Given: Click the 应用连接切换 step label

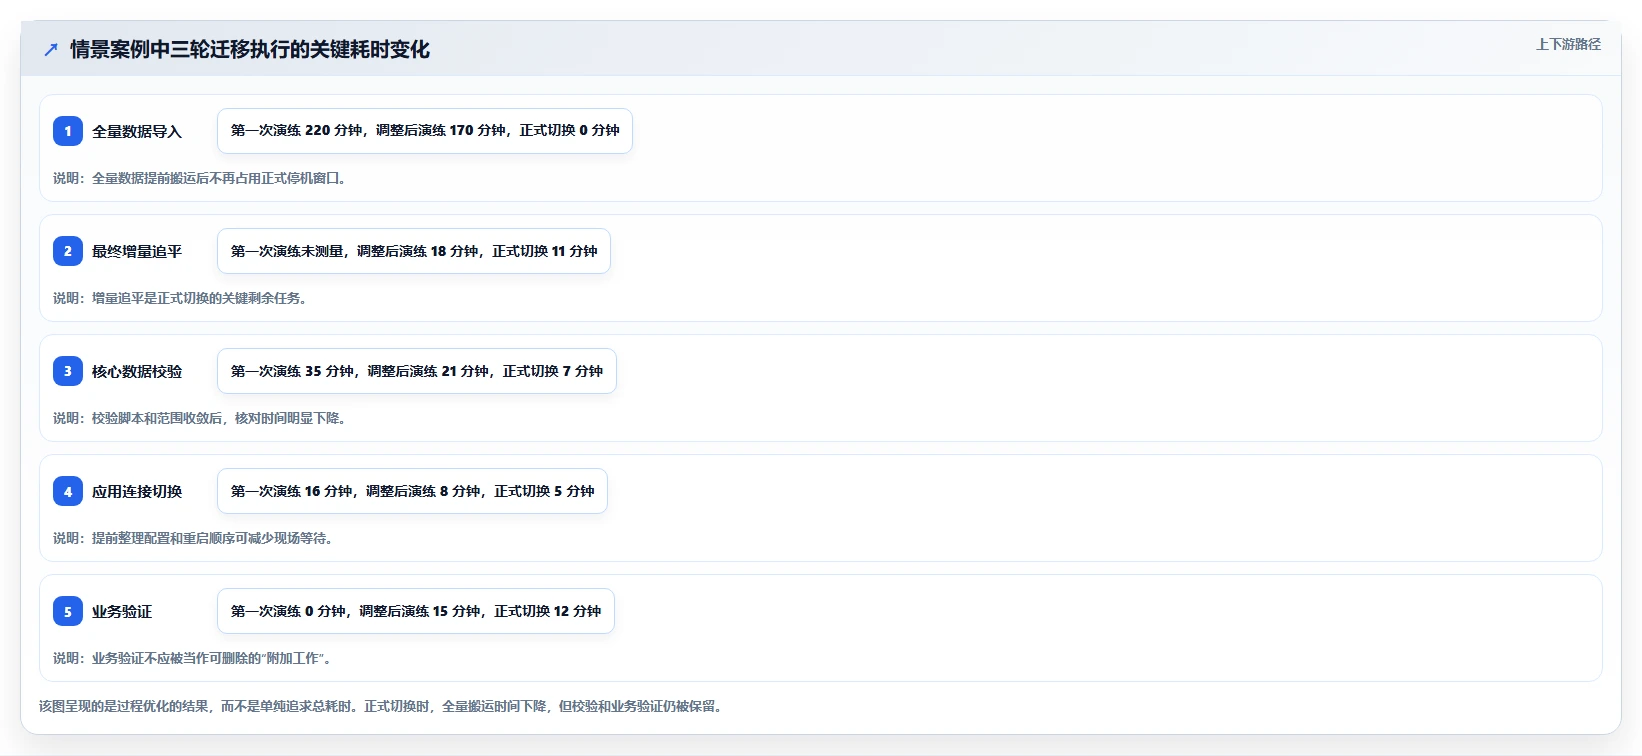Looking at the screenshot, I should click(137, 491).
